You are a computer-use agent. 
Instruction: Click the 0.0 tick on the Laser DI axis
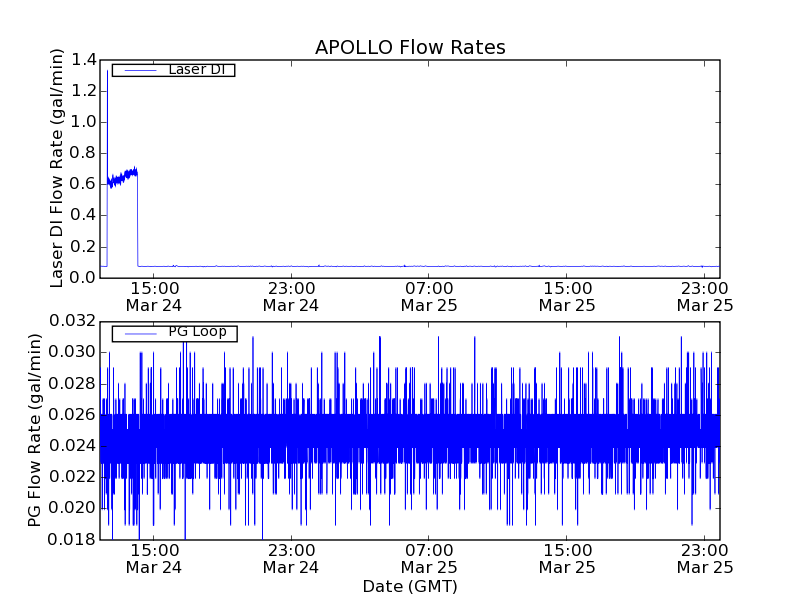[83, 278]
